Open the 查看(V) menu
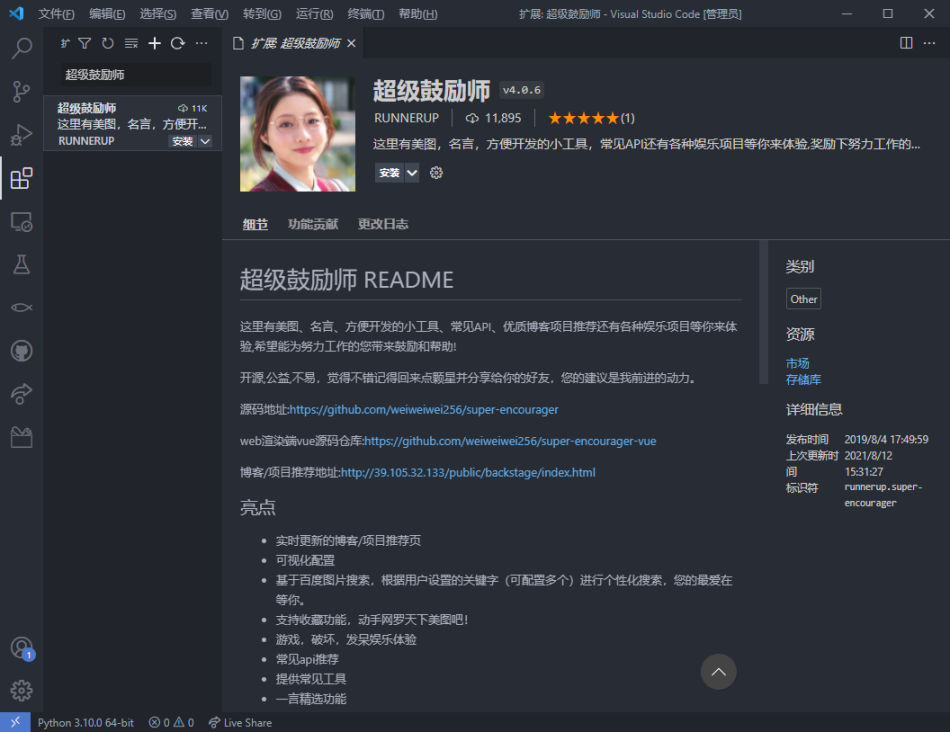The width and height of the screenshot is (950, 732). 210,14
